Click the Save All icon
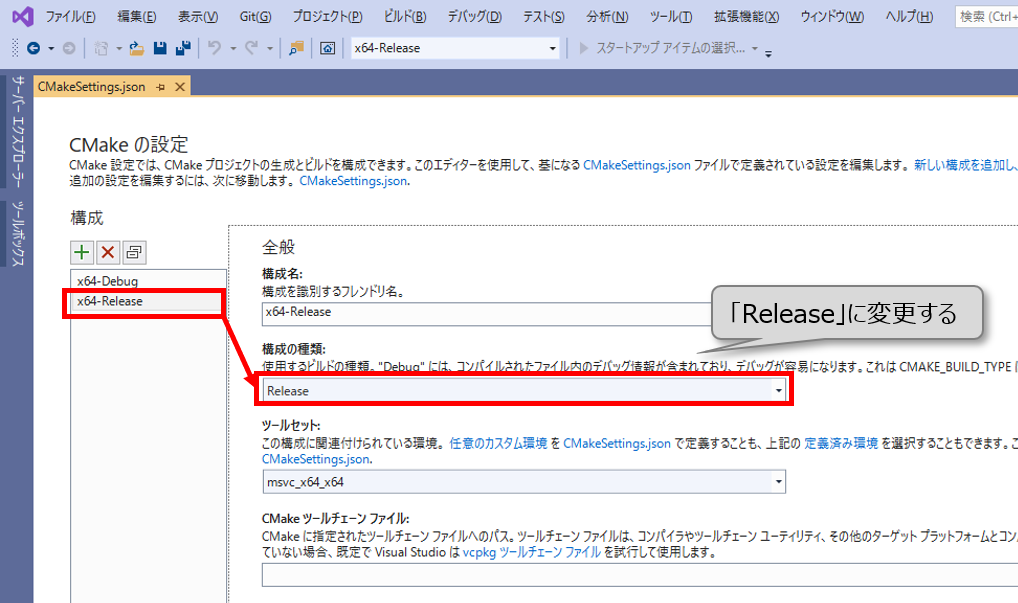The height and width of the screenshot is (603, 1018). (183, 48)
